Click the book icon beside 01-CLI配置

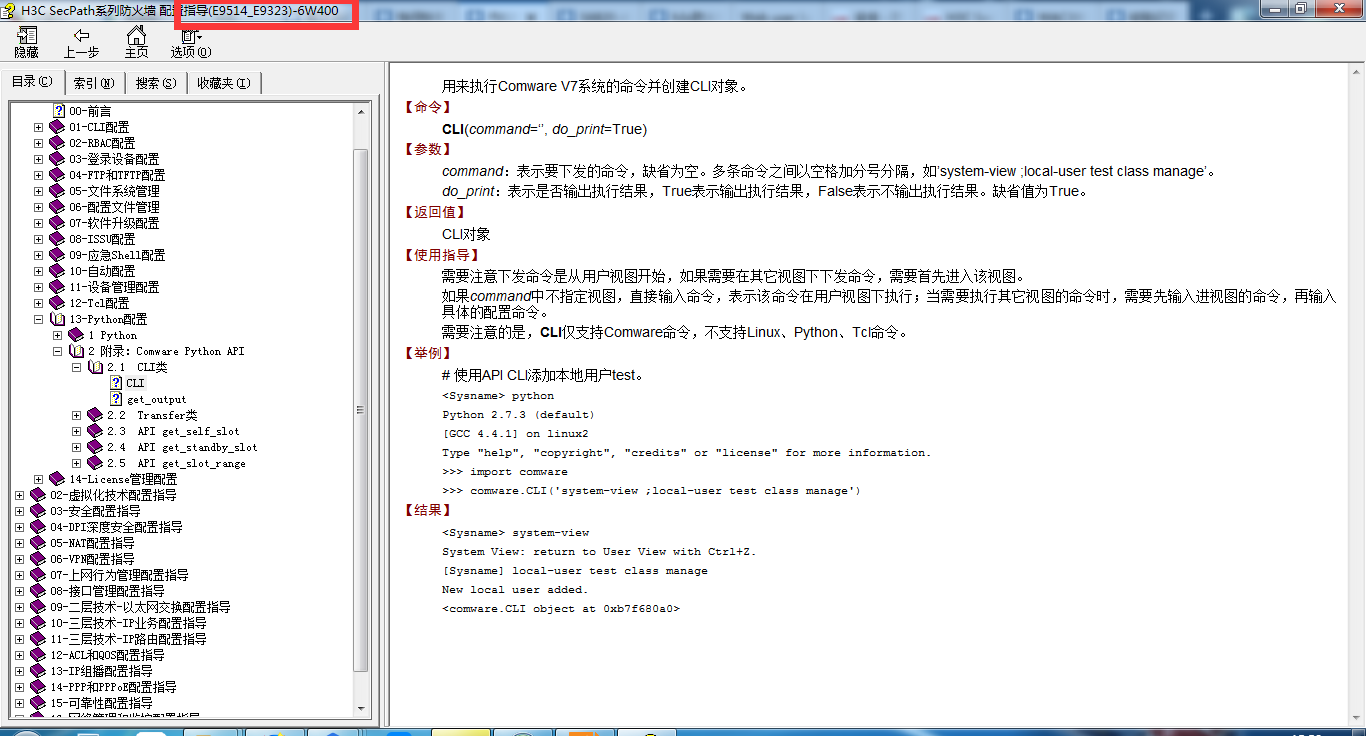tap(57, 127)
